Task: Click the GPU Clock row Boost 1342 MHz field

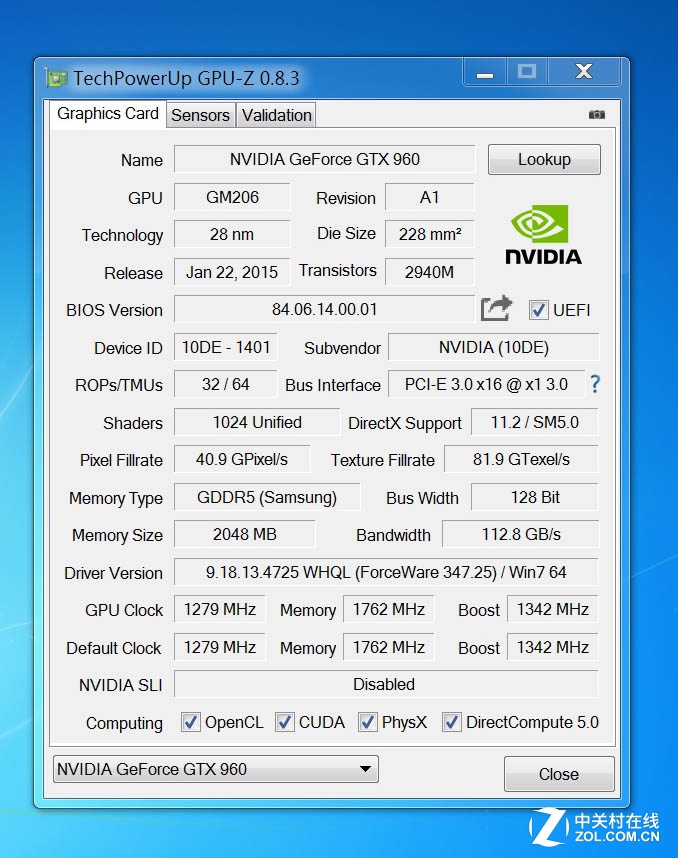Action: pos(553,609)
